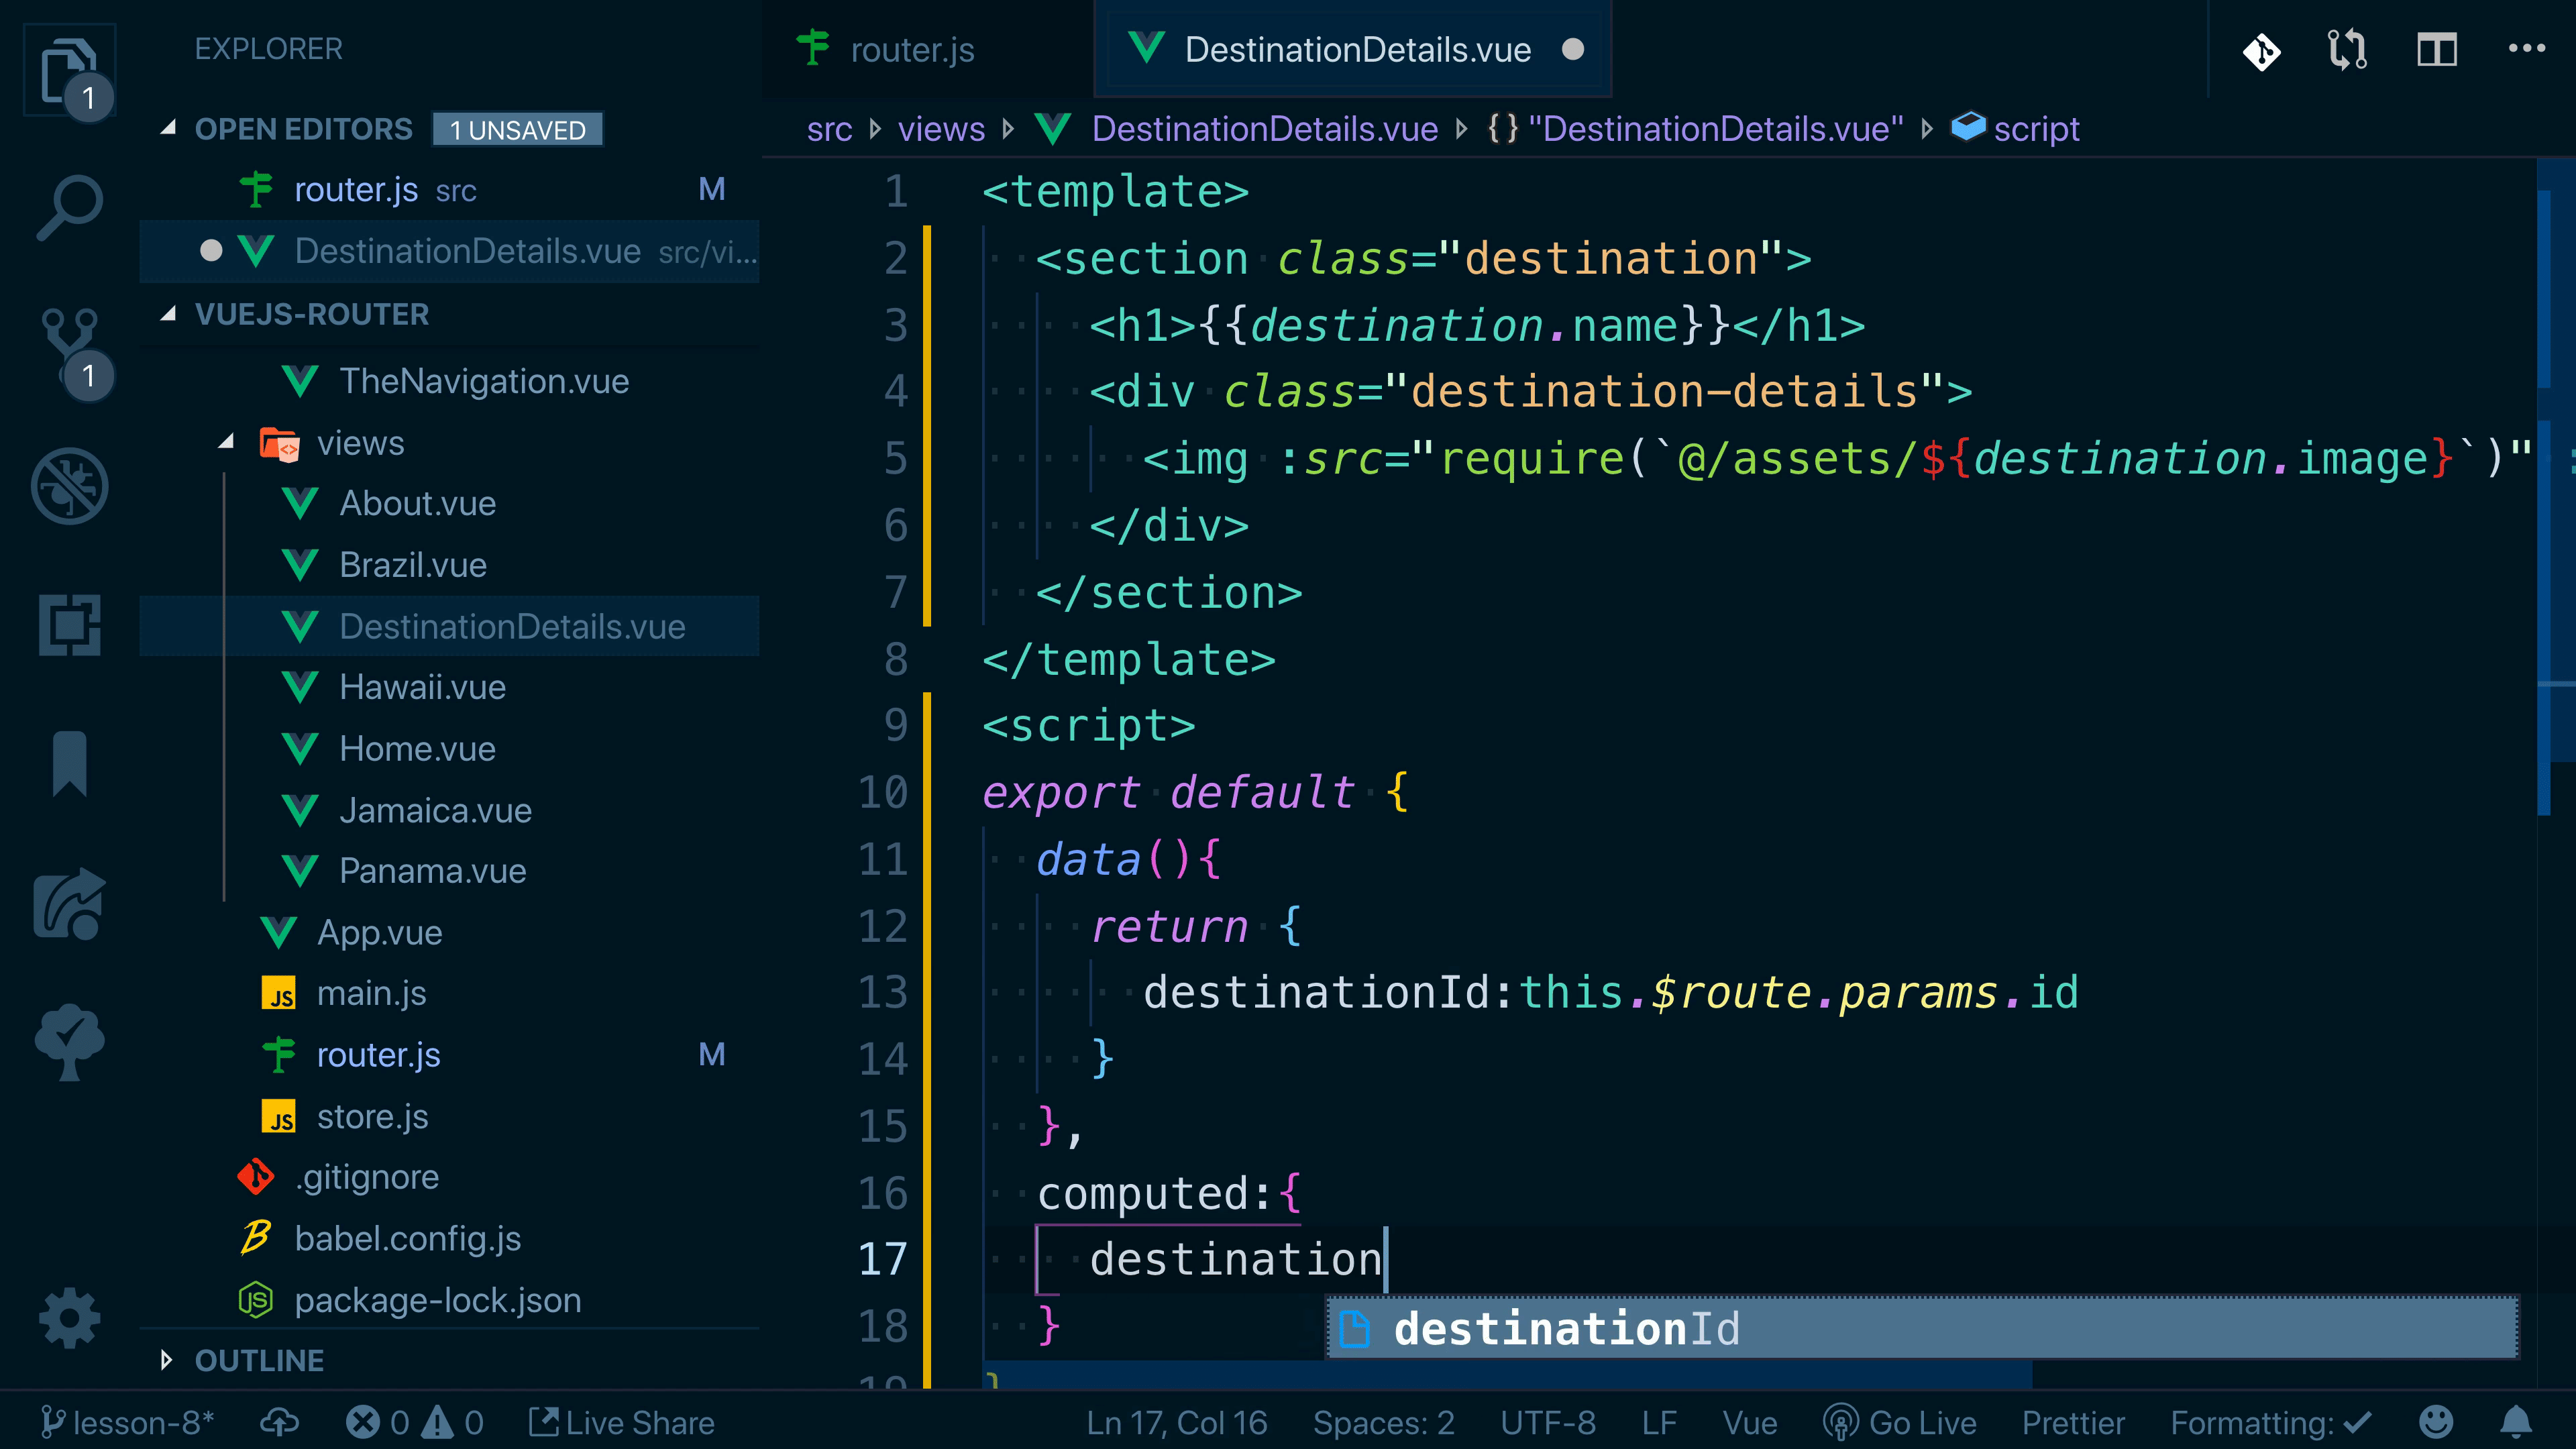This screenshot has height=1449, width=2576.
Task: Click the lesson-8 git branch indicator
Action: click(x=127, y=1422)
